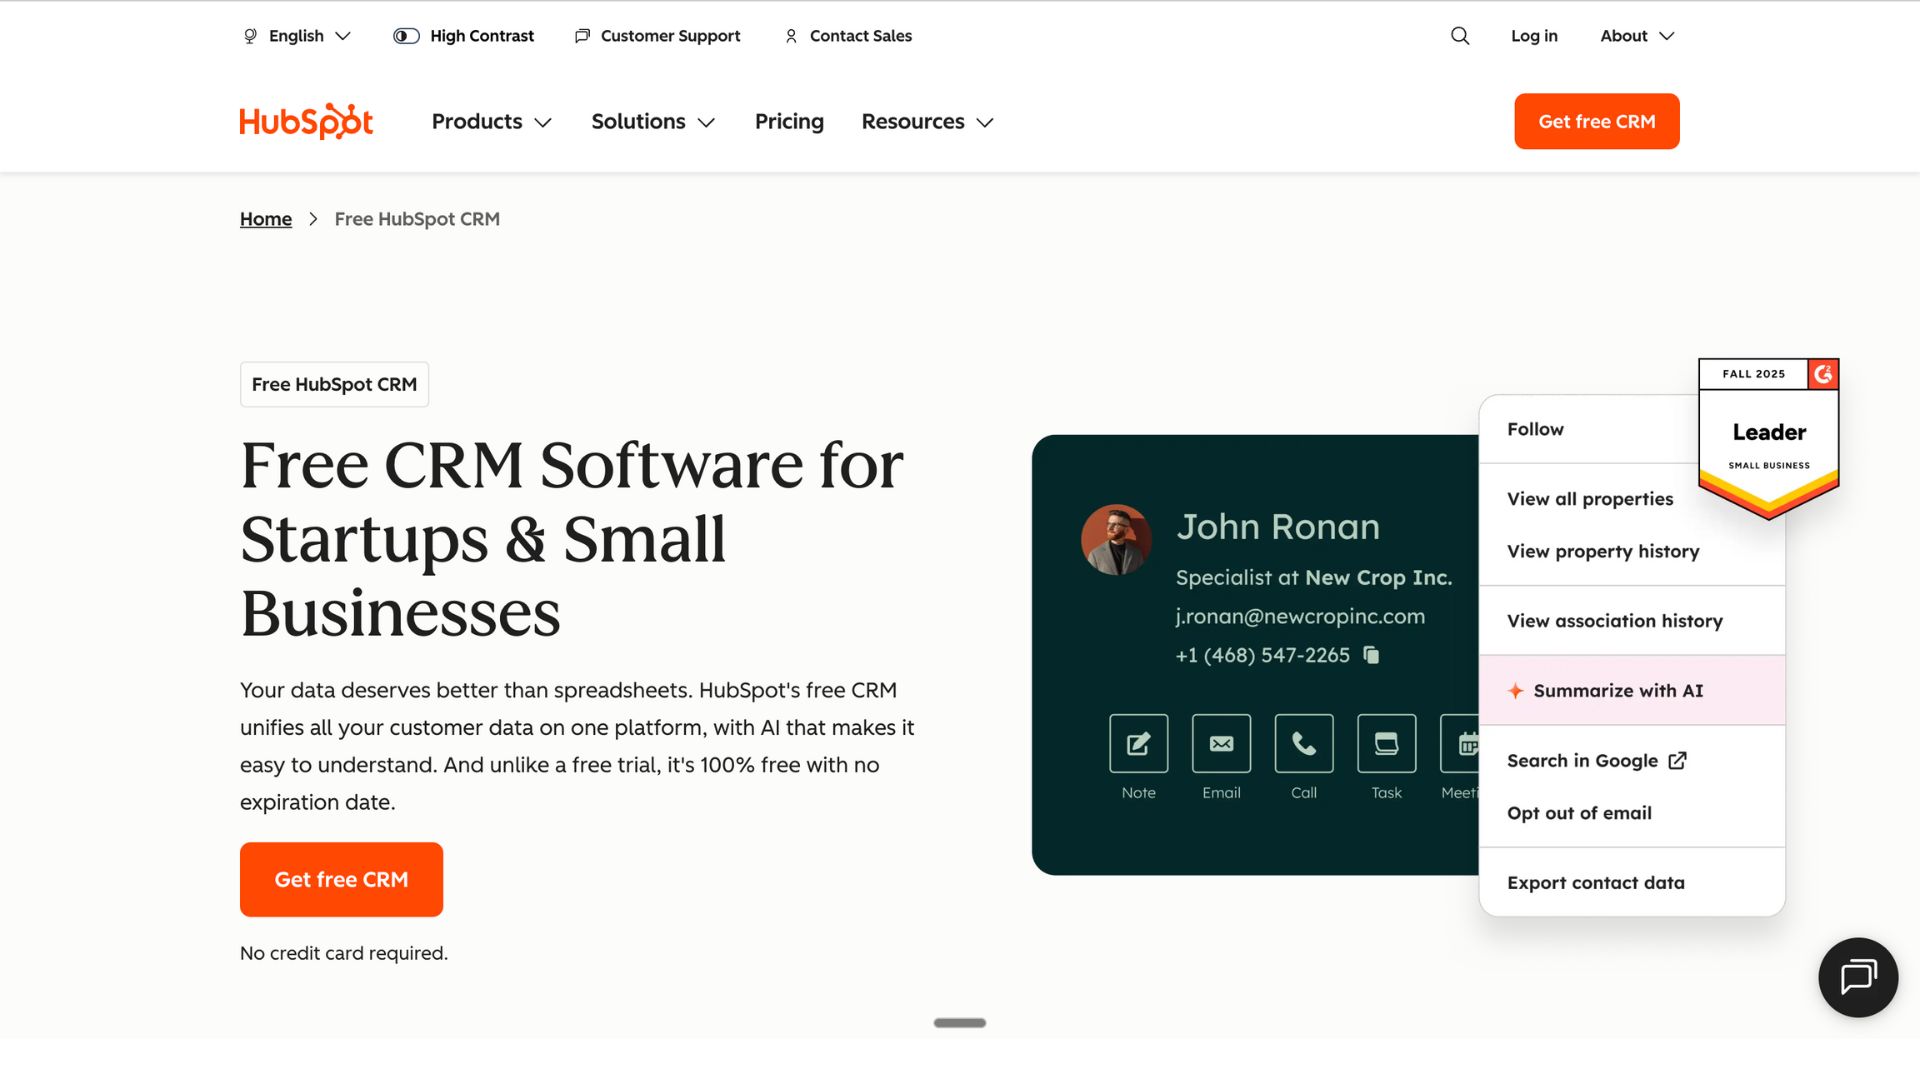Click the search magnifier icon

(x=1460, y=36)
